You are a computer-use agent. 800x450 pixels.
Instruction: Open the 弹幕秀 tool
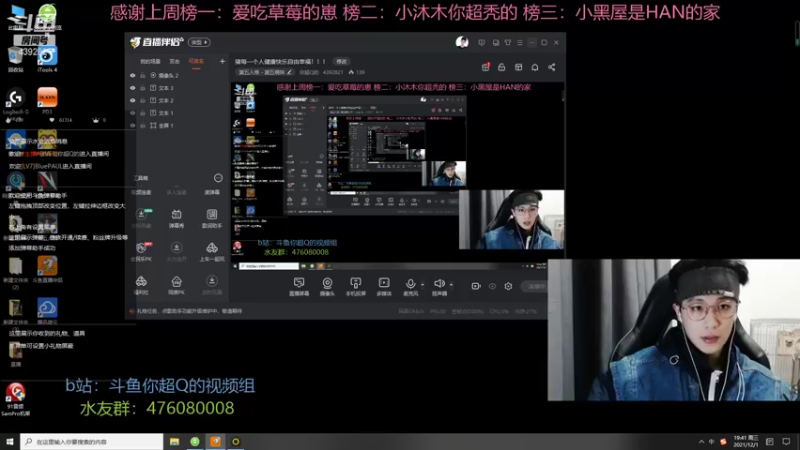point(177,218)
